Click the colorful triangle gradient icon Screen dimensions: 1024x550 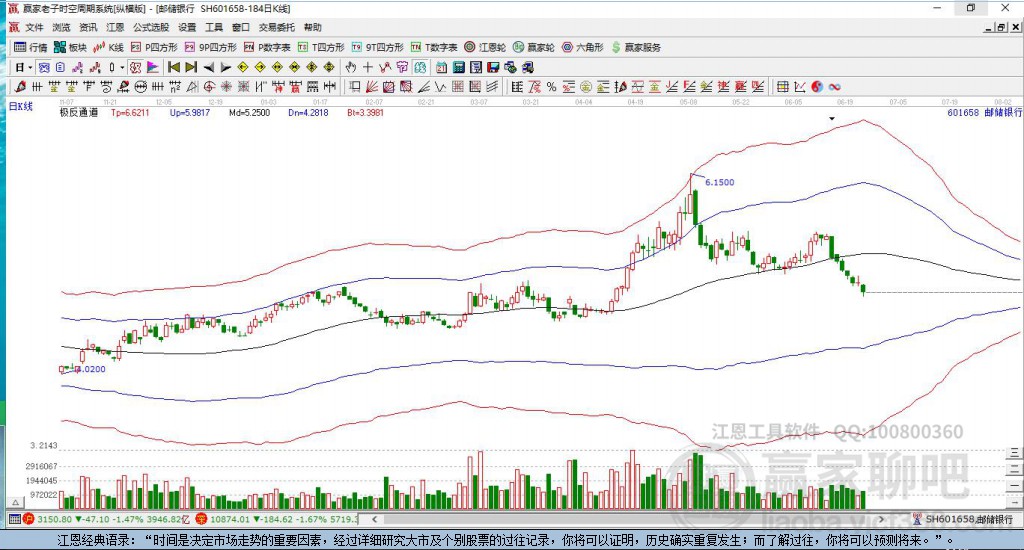pyautogui.click(x=152, y=67)
